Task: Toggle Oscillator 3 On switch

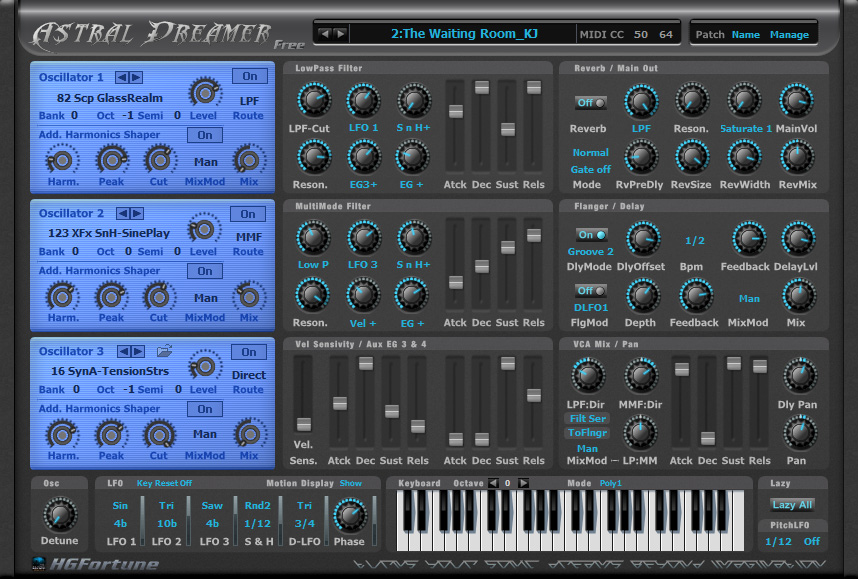Action: click(249, 352)
